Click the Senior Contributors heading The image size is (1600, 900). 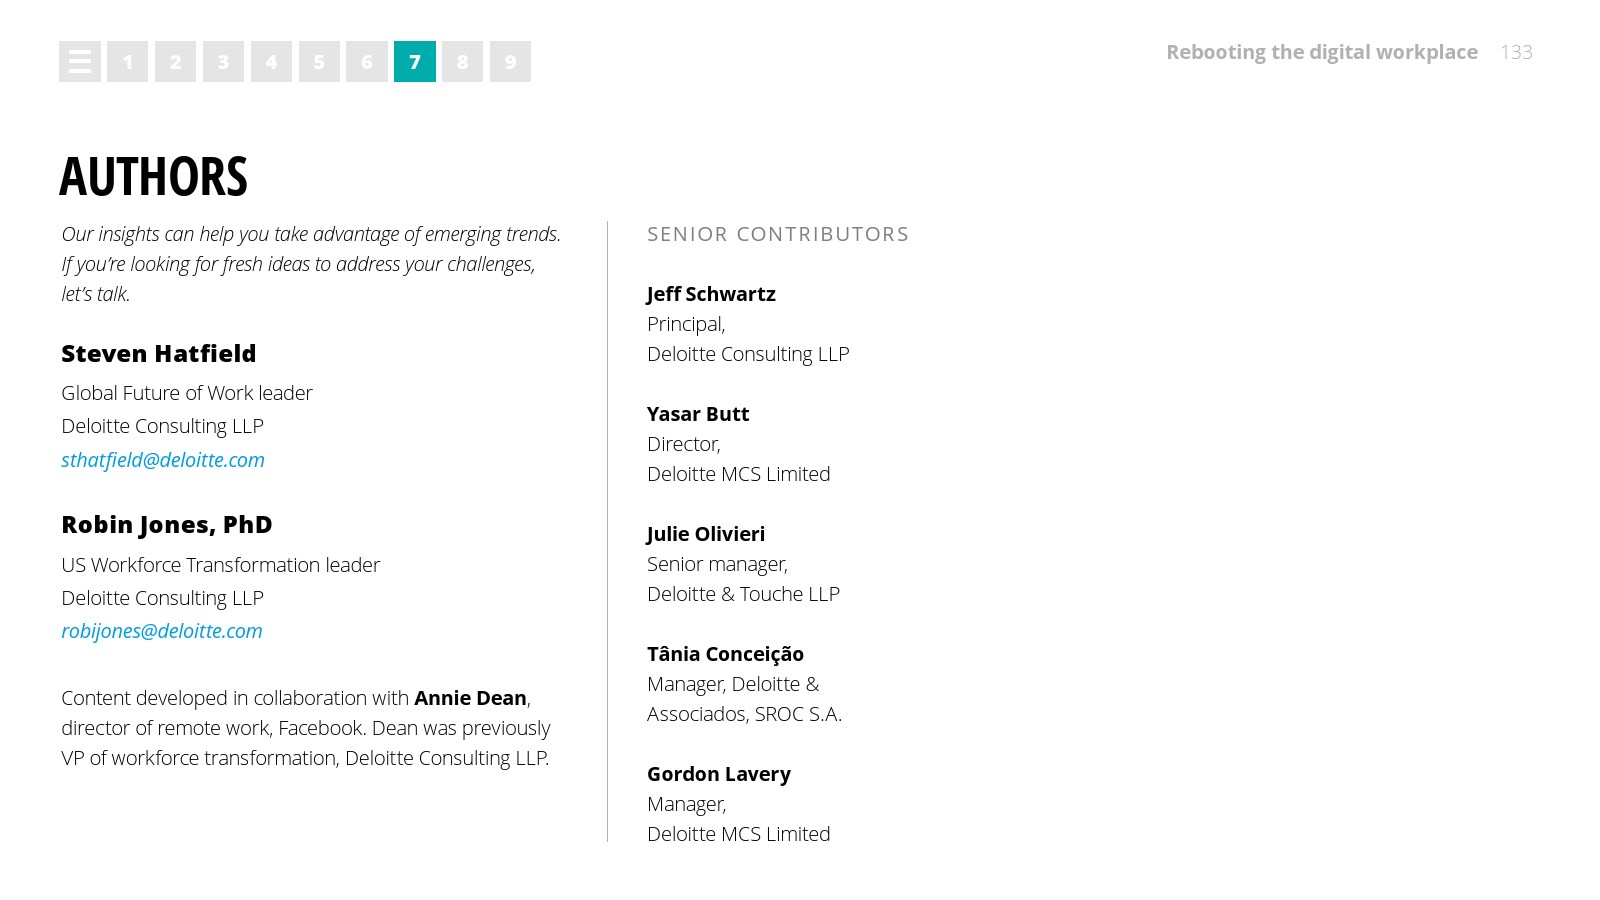point(777,234)
